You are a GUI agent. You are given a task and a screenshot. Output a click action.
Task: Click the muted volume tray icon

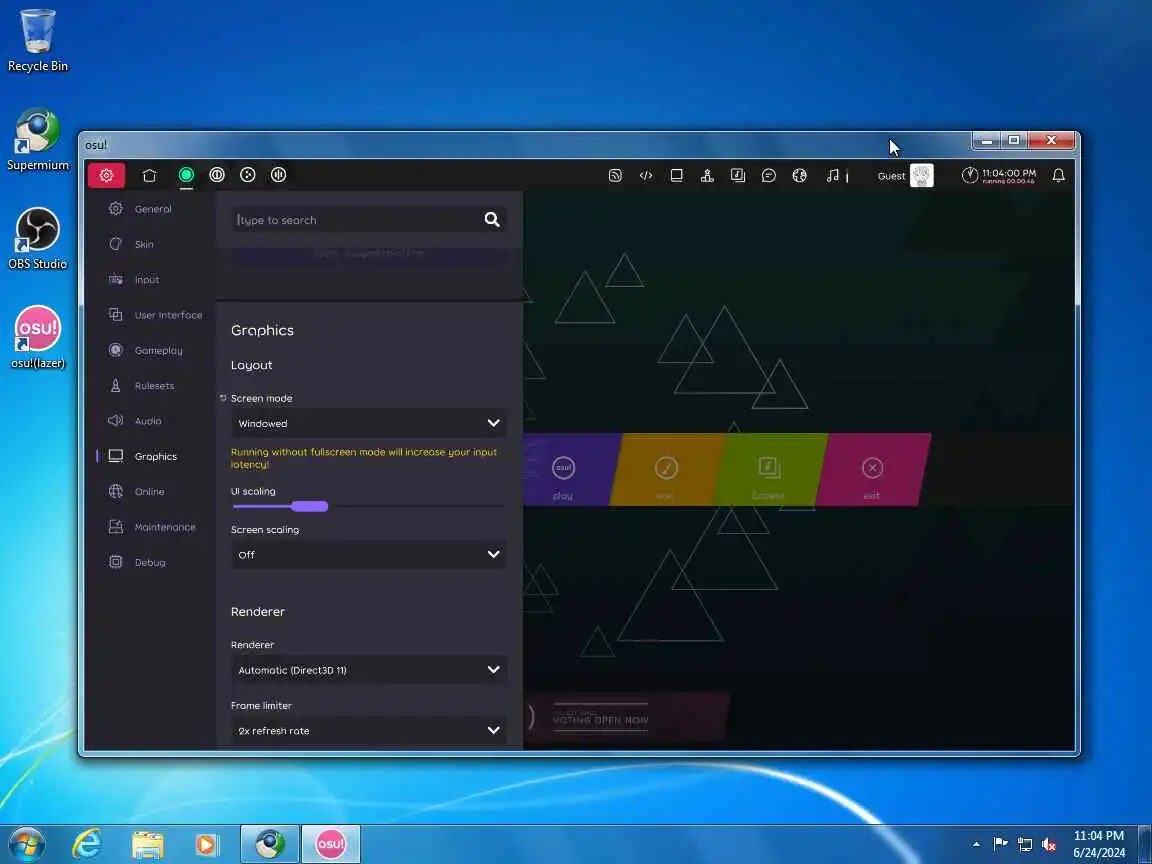pyautogui.click(x=1048, y=845)
